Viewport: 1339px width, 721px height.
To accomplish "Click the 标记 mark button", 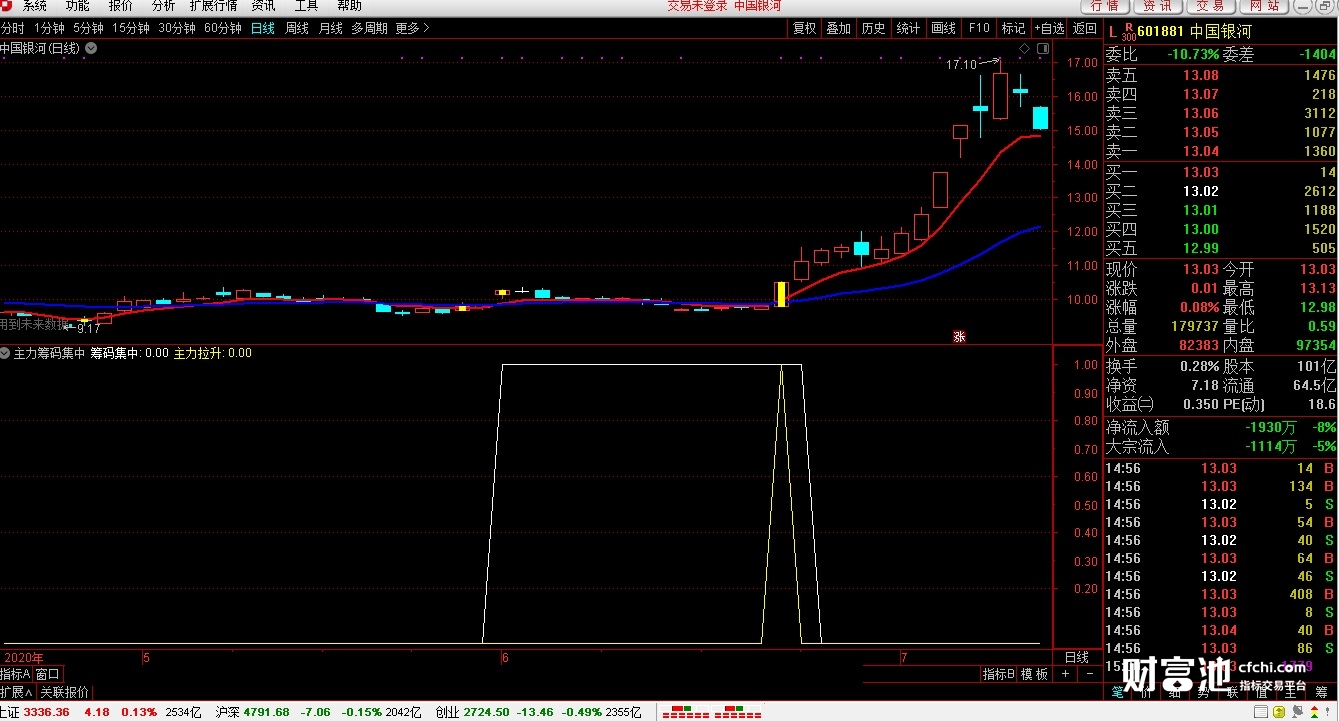I will point(1014,28).
